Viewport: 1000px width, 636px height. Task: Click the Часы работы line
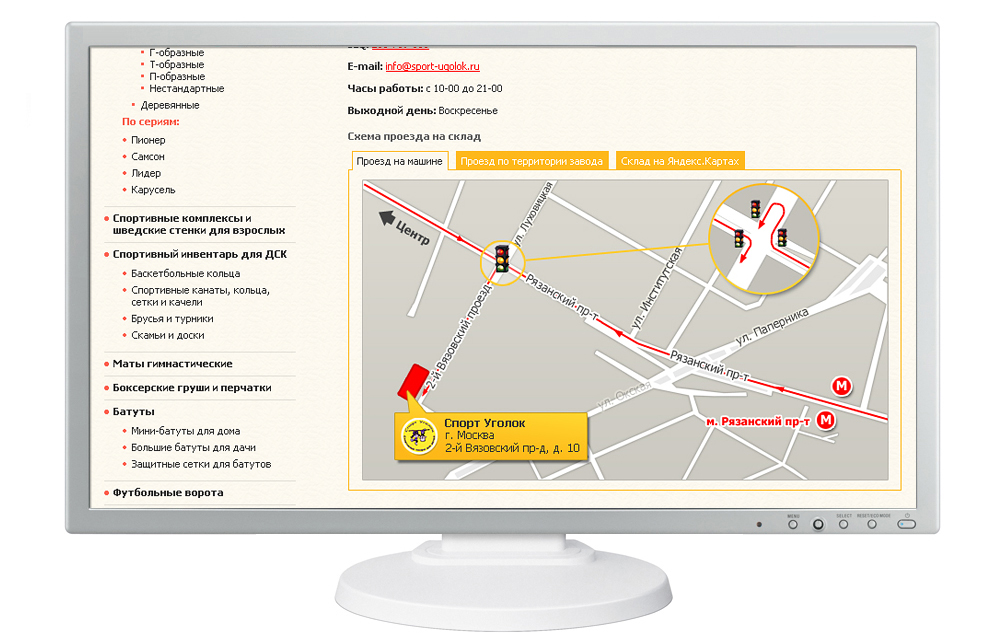[x=425, y=89]
